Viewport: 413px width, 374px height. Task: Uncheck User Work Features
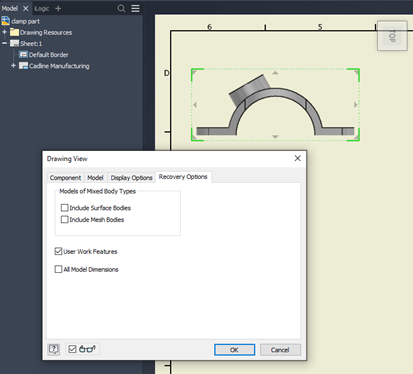(x=58, y=251)
